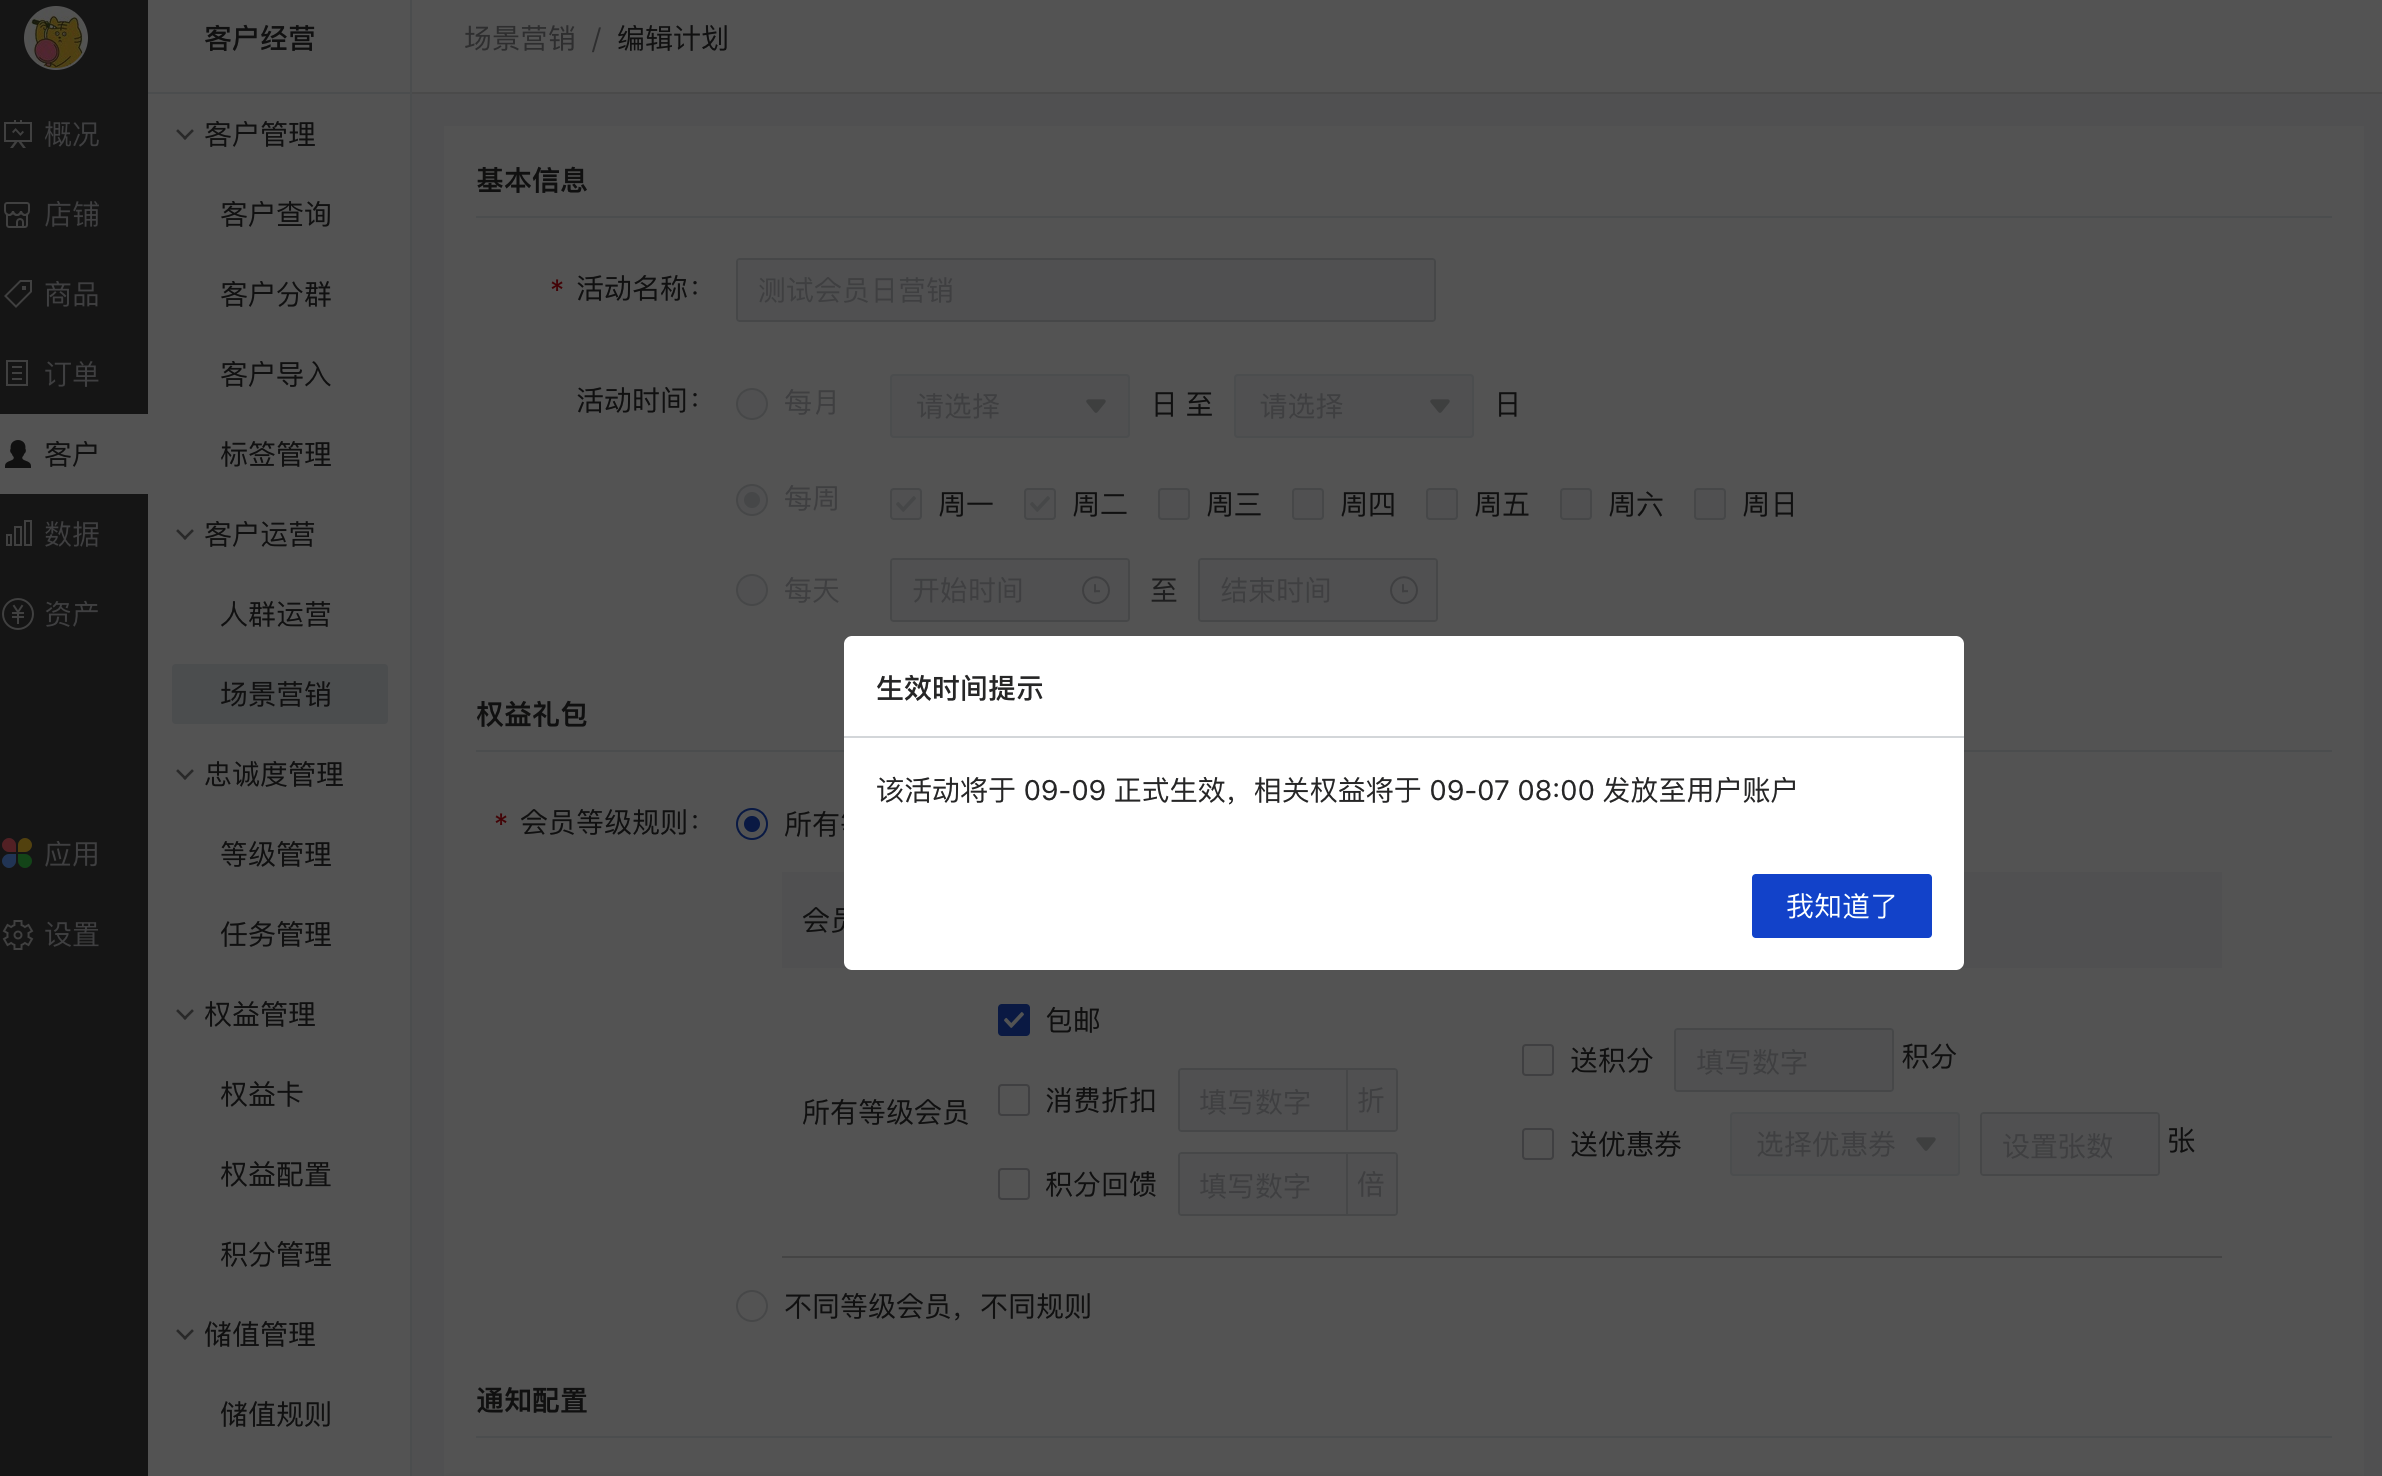Toggle the 周二 checkbox
Viewport: 2382px width, 1476px height.
point(1040,504)
